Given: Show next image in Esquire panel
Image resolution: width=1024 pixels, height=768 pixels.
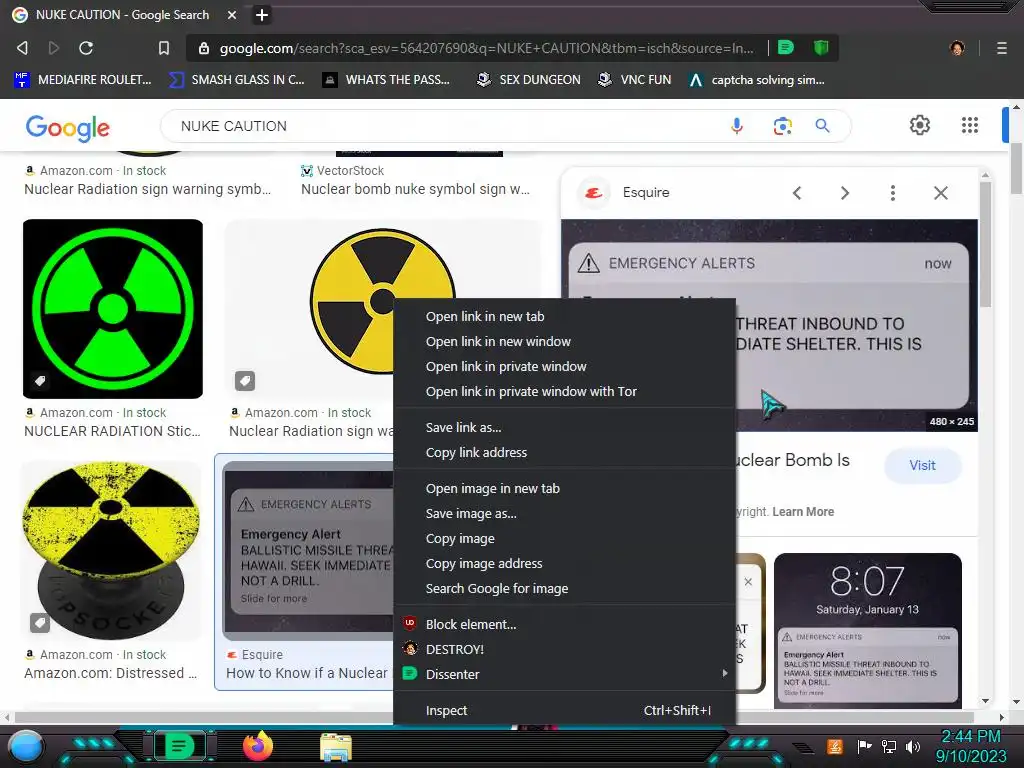Looking at the screenshot, I should pos(844,193).
